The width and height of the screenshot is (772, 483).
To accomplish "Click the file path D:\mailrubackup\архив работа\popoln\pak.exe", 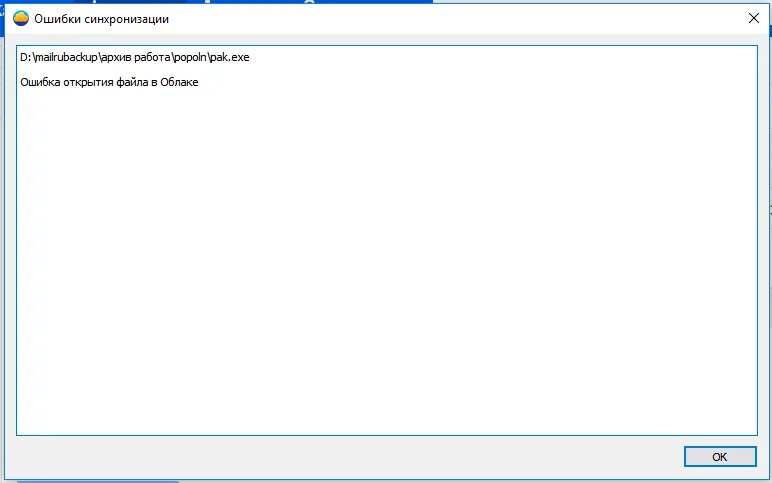I will pos(134,57).
